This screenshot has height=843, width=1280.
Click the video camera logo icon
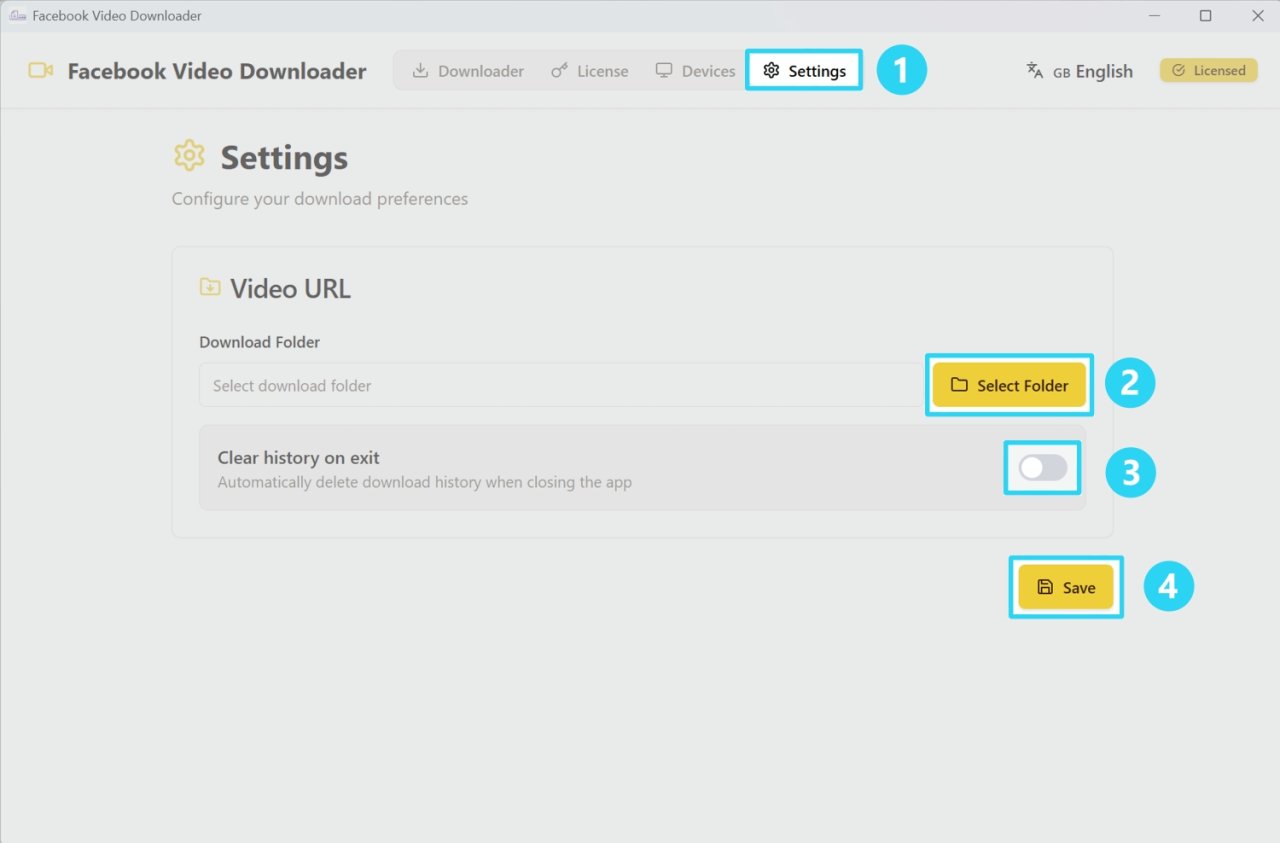[39, 70]
